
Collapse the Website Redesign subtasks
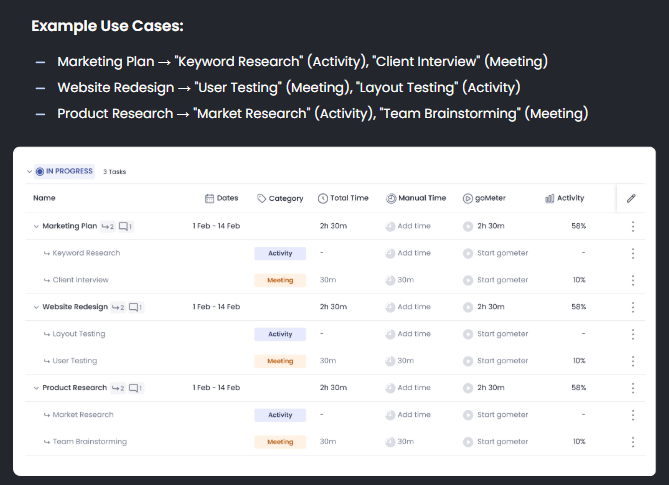[x=36, y=307]
